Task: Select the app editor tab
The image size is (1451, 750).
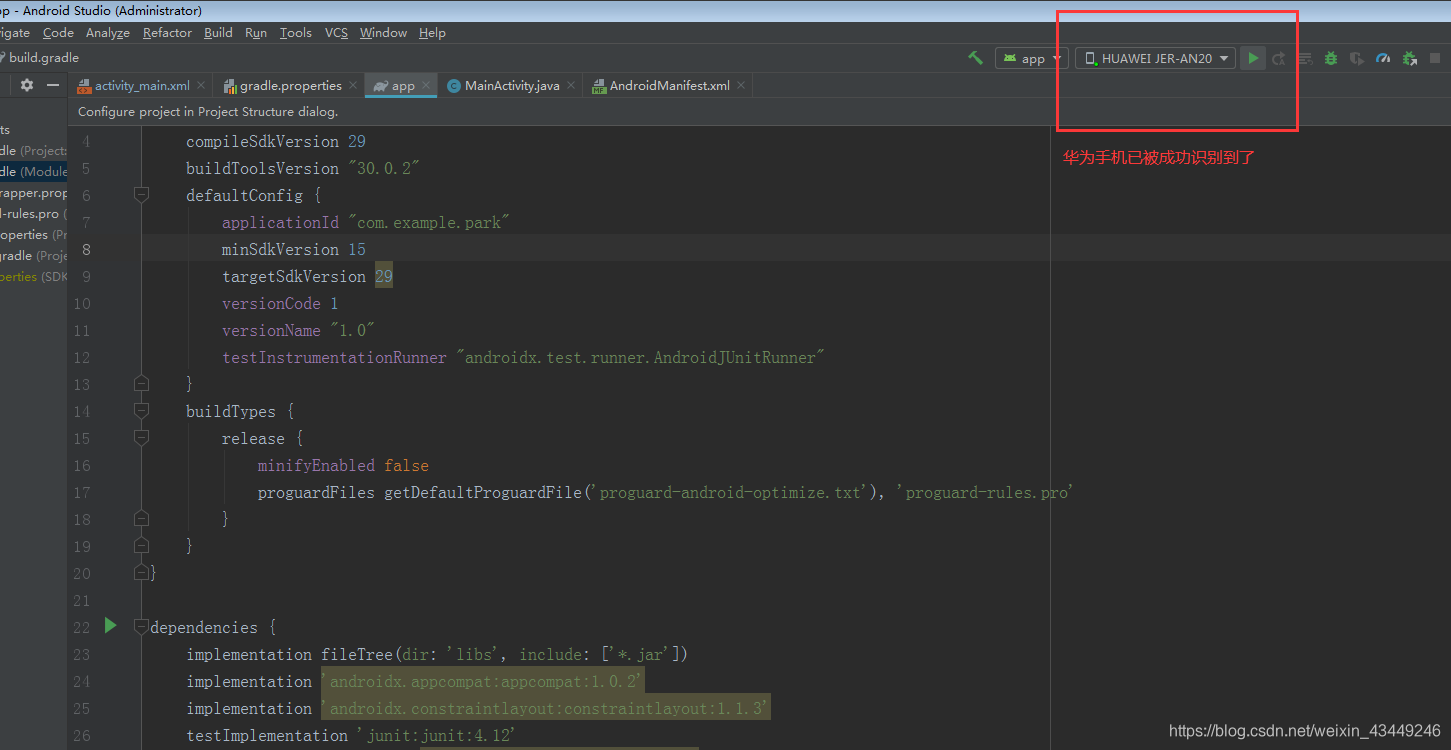Action: point(402,86)
